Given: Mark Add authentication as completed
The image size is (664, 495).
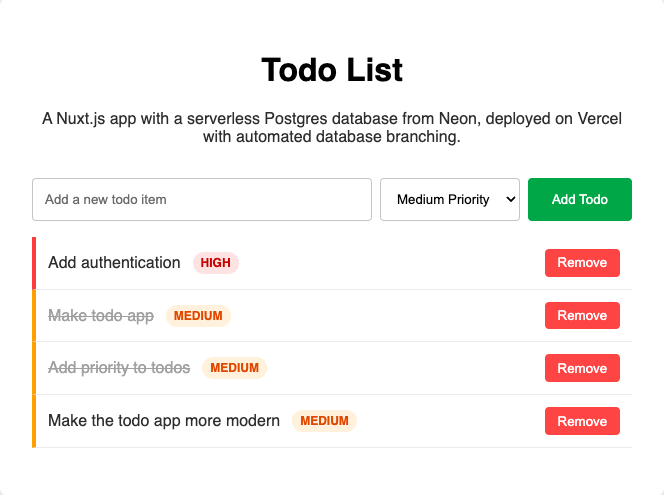Looking at the screenshot, I should (114, 263).
